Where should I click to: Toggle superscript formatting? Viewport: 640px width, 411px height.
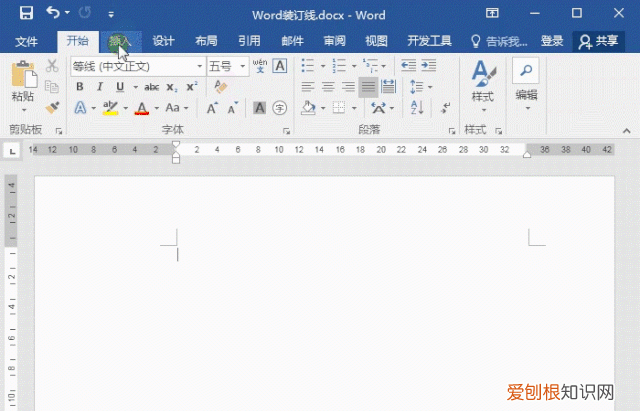(191, 87)
